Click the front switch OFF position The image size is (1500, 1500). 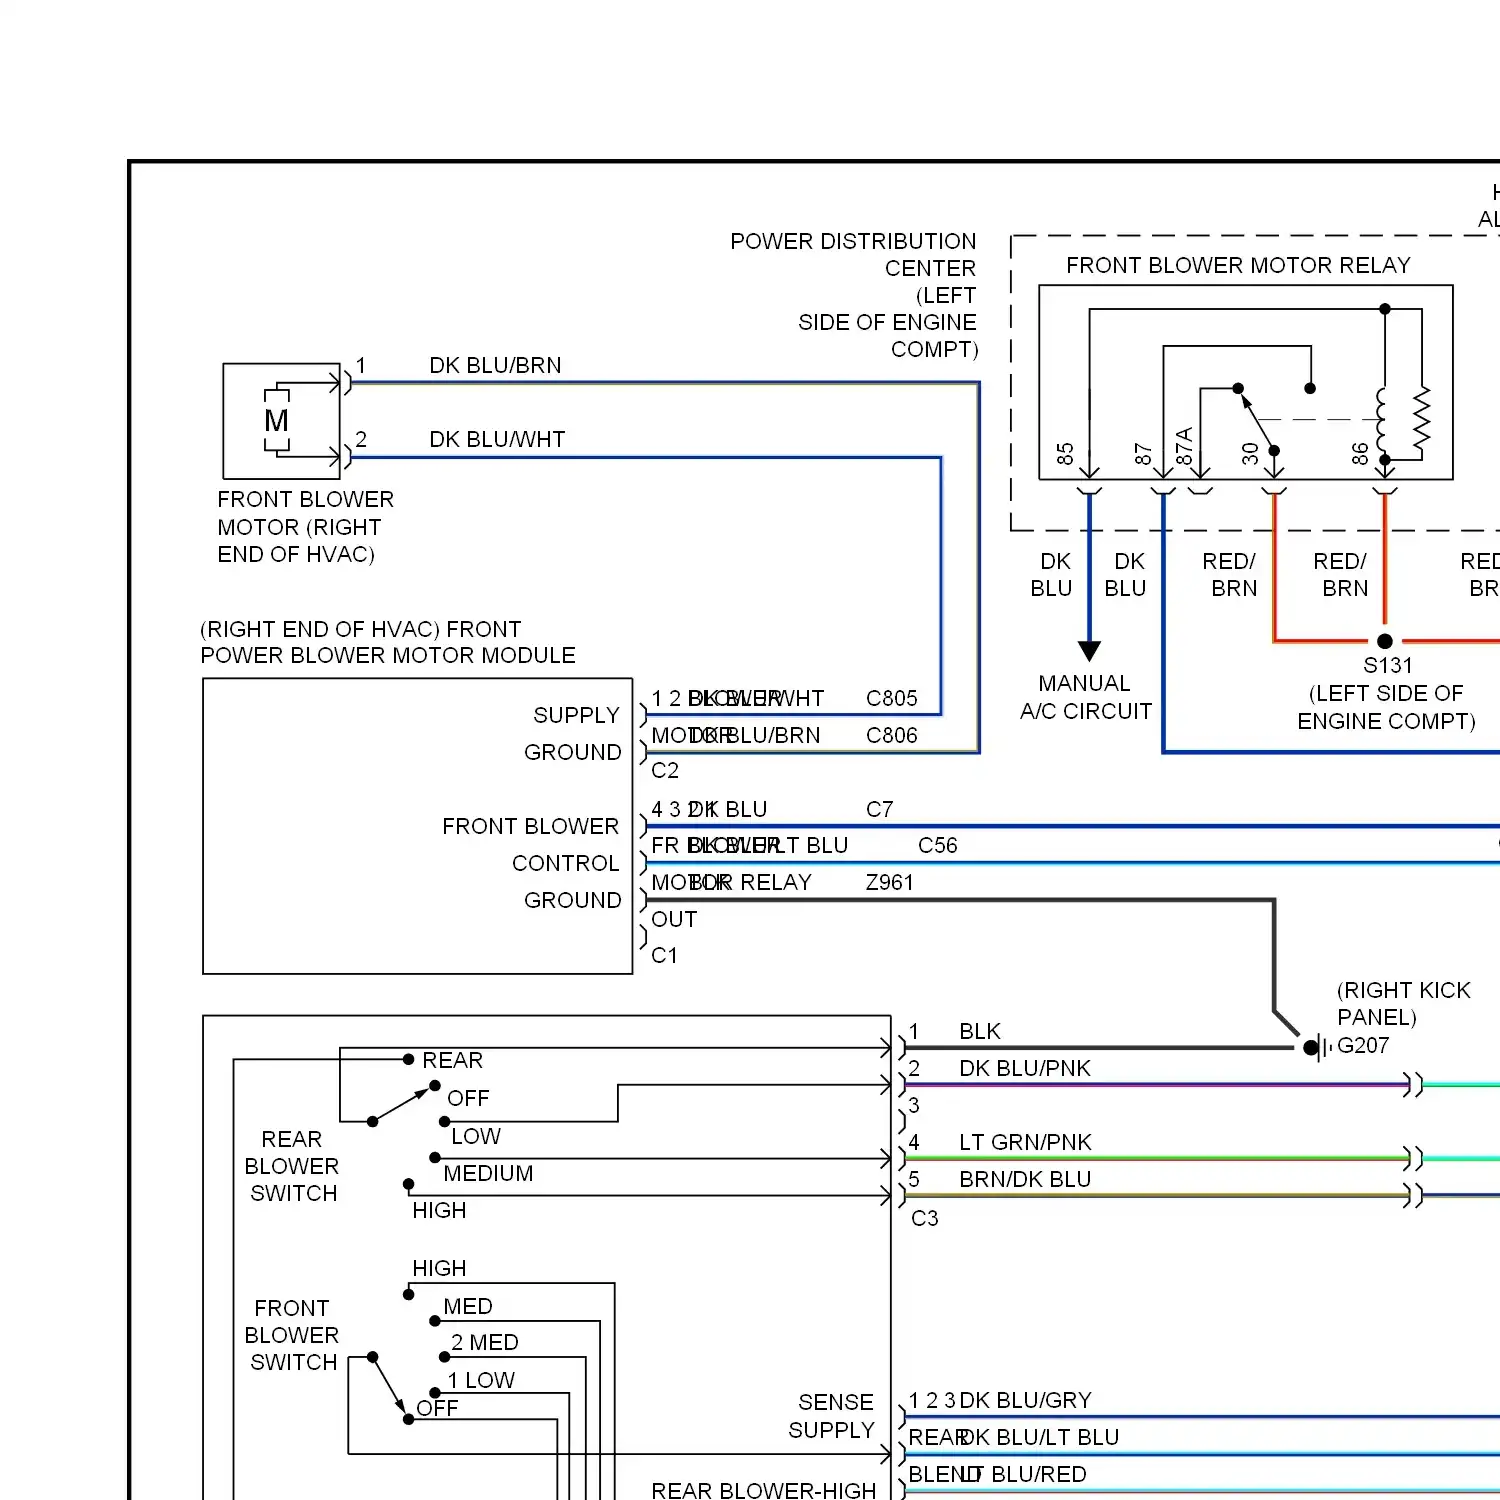coord(437,1409)
